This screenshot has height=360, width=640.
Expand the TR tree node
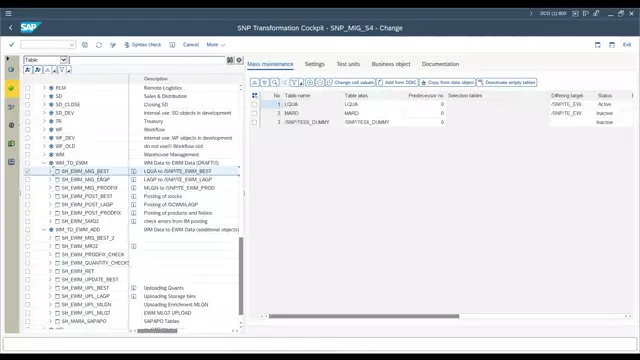(44, 121)
